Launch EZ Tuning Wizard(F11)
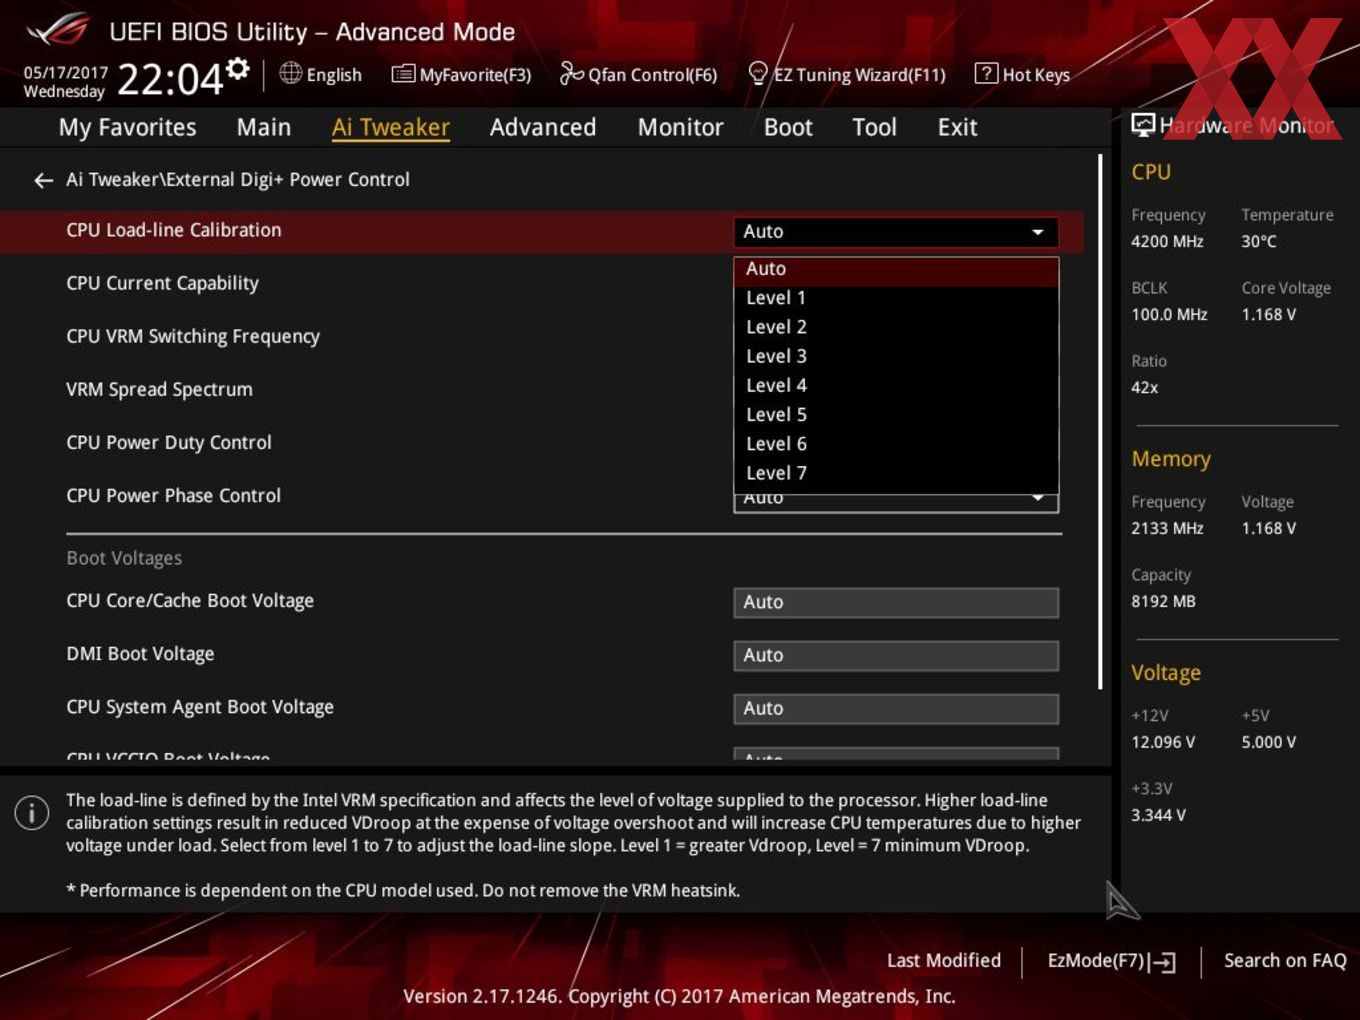Screen dimensions: 1360x1020 click(x=846, y=75)
